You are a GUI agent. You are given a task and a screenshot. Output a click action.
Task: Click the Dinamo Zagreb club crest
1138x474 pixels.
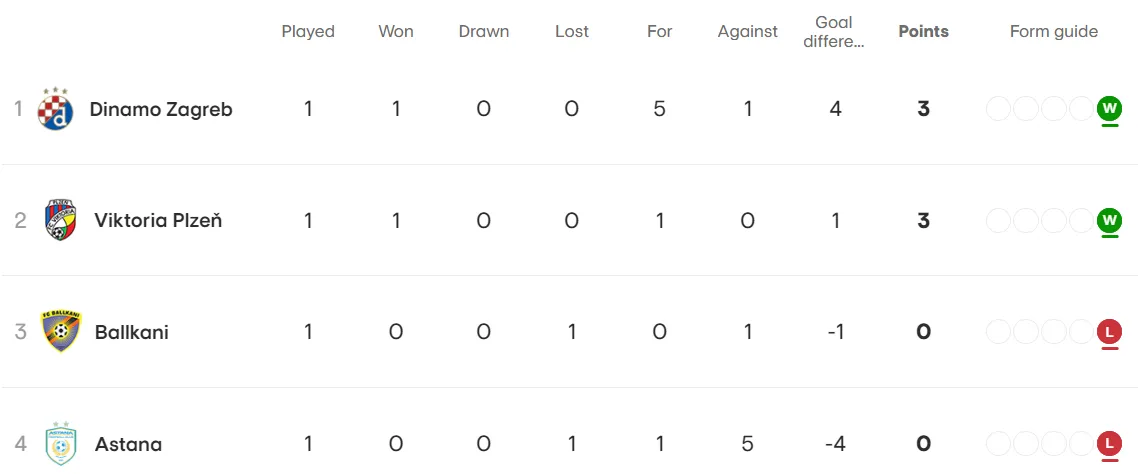tap(56, 109)
